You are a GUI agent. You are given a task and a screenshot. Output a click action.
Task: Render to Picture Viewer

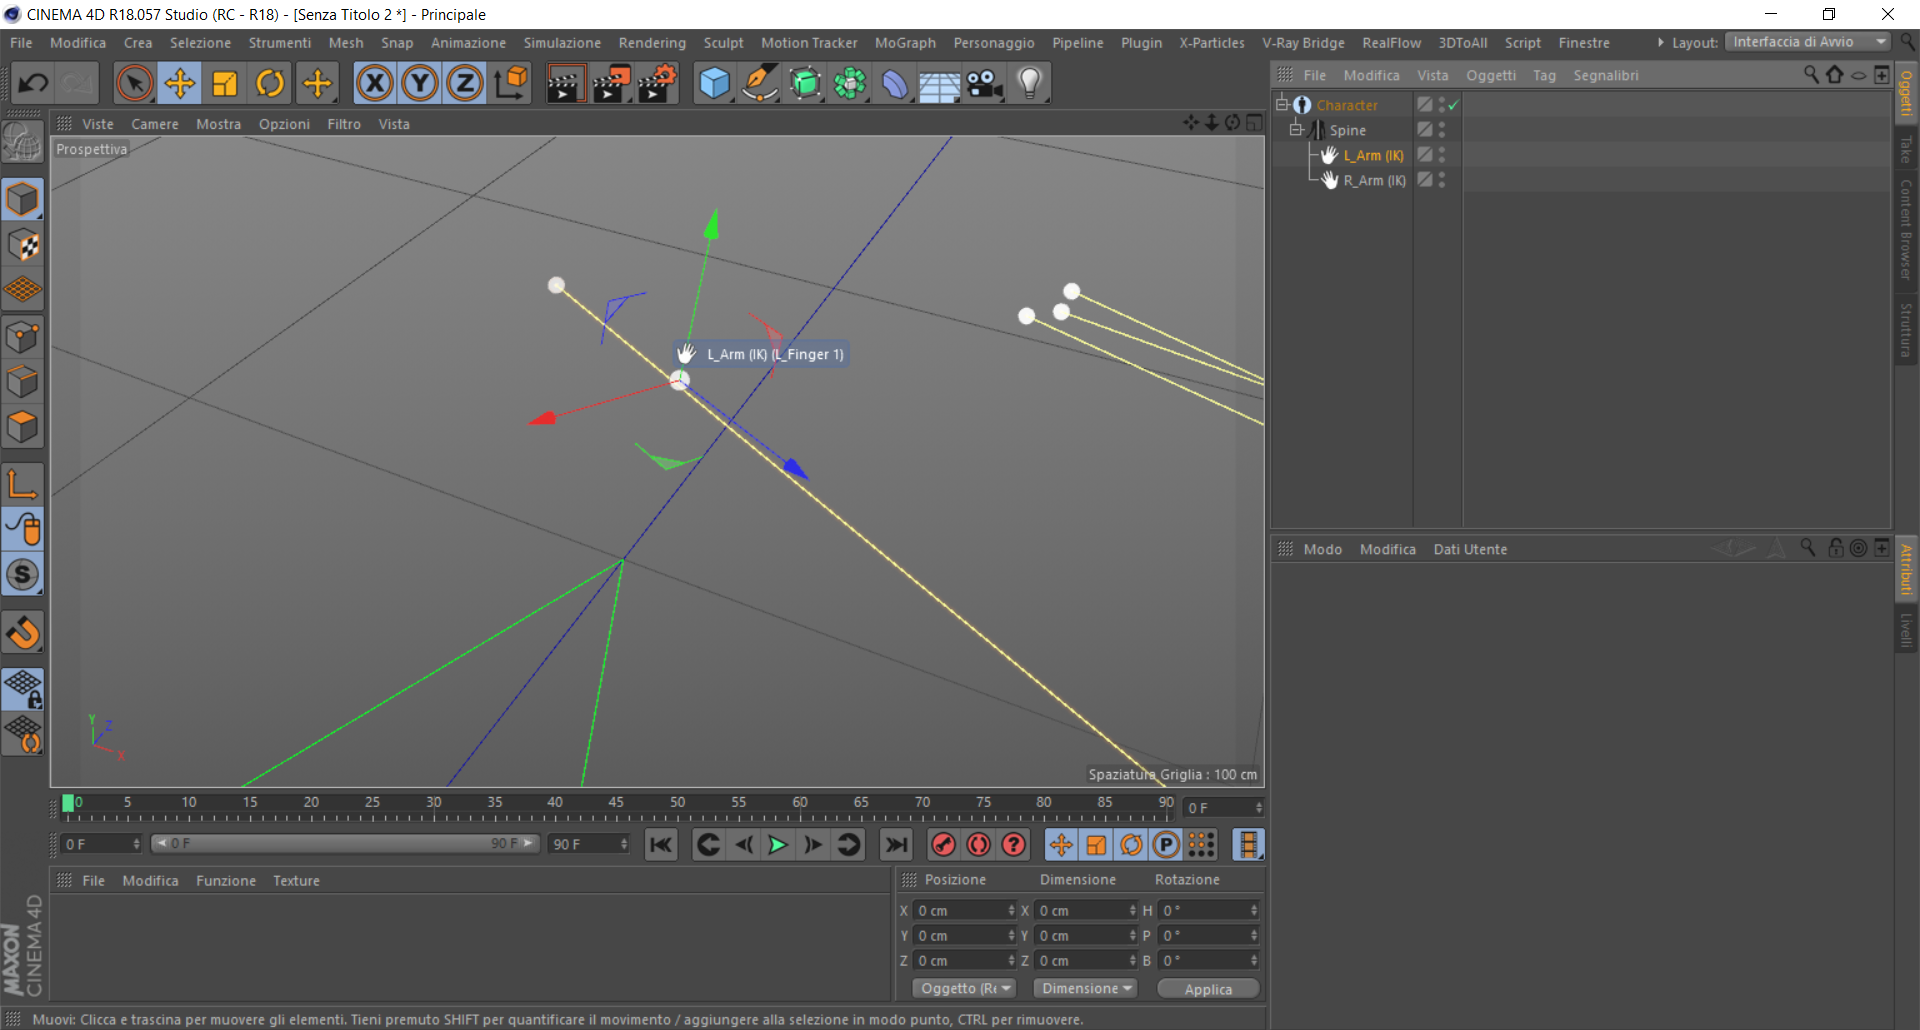[611, 83]
